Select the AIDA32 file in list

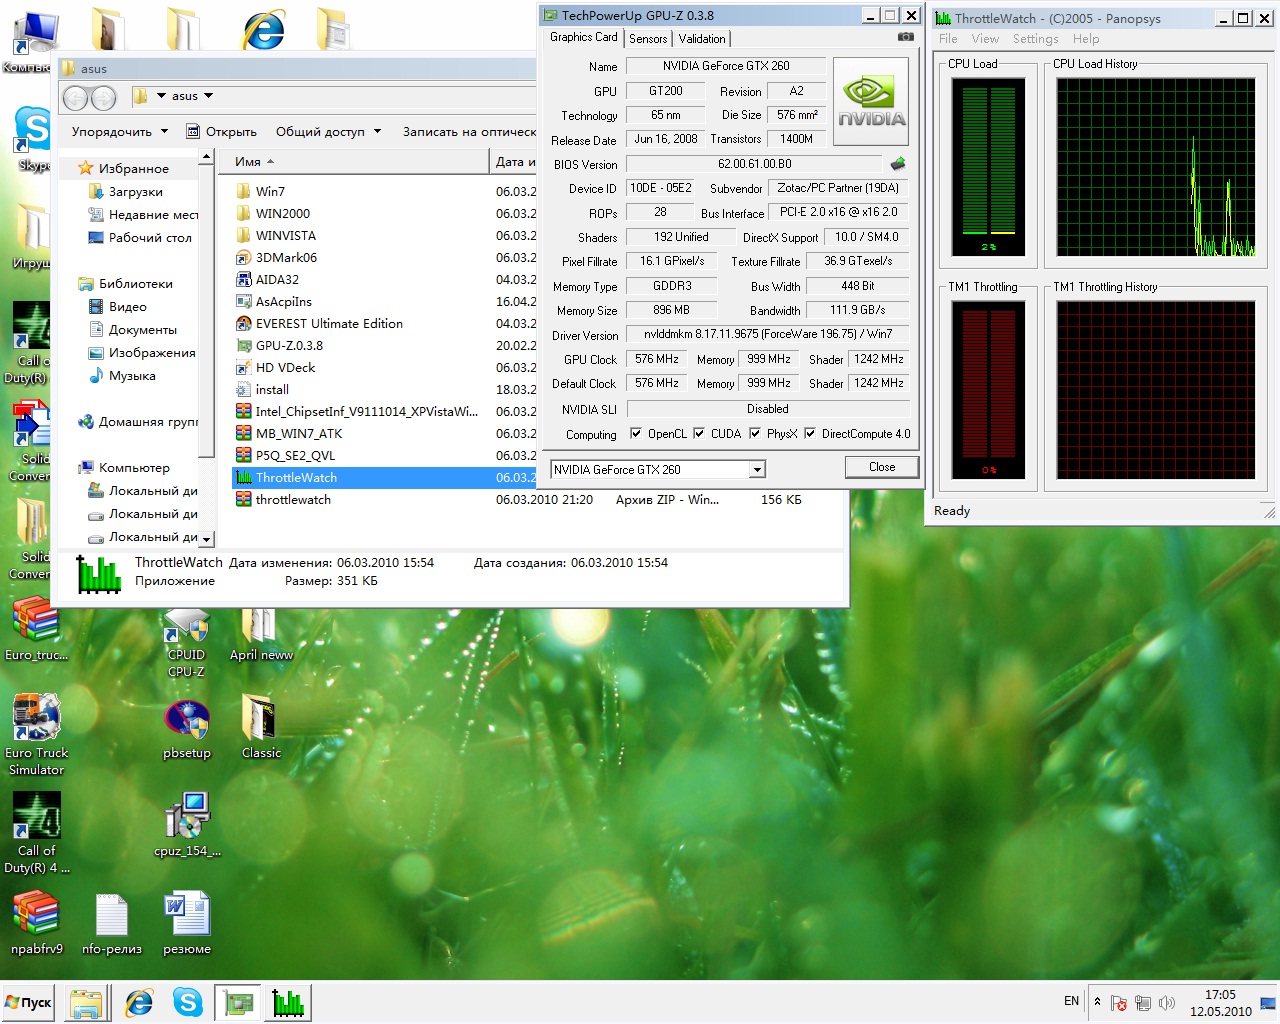pyautogui.click(x=277, y=280)
